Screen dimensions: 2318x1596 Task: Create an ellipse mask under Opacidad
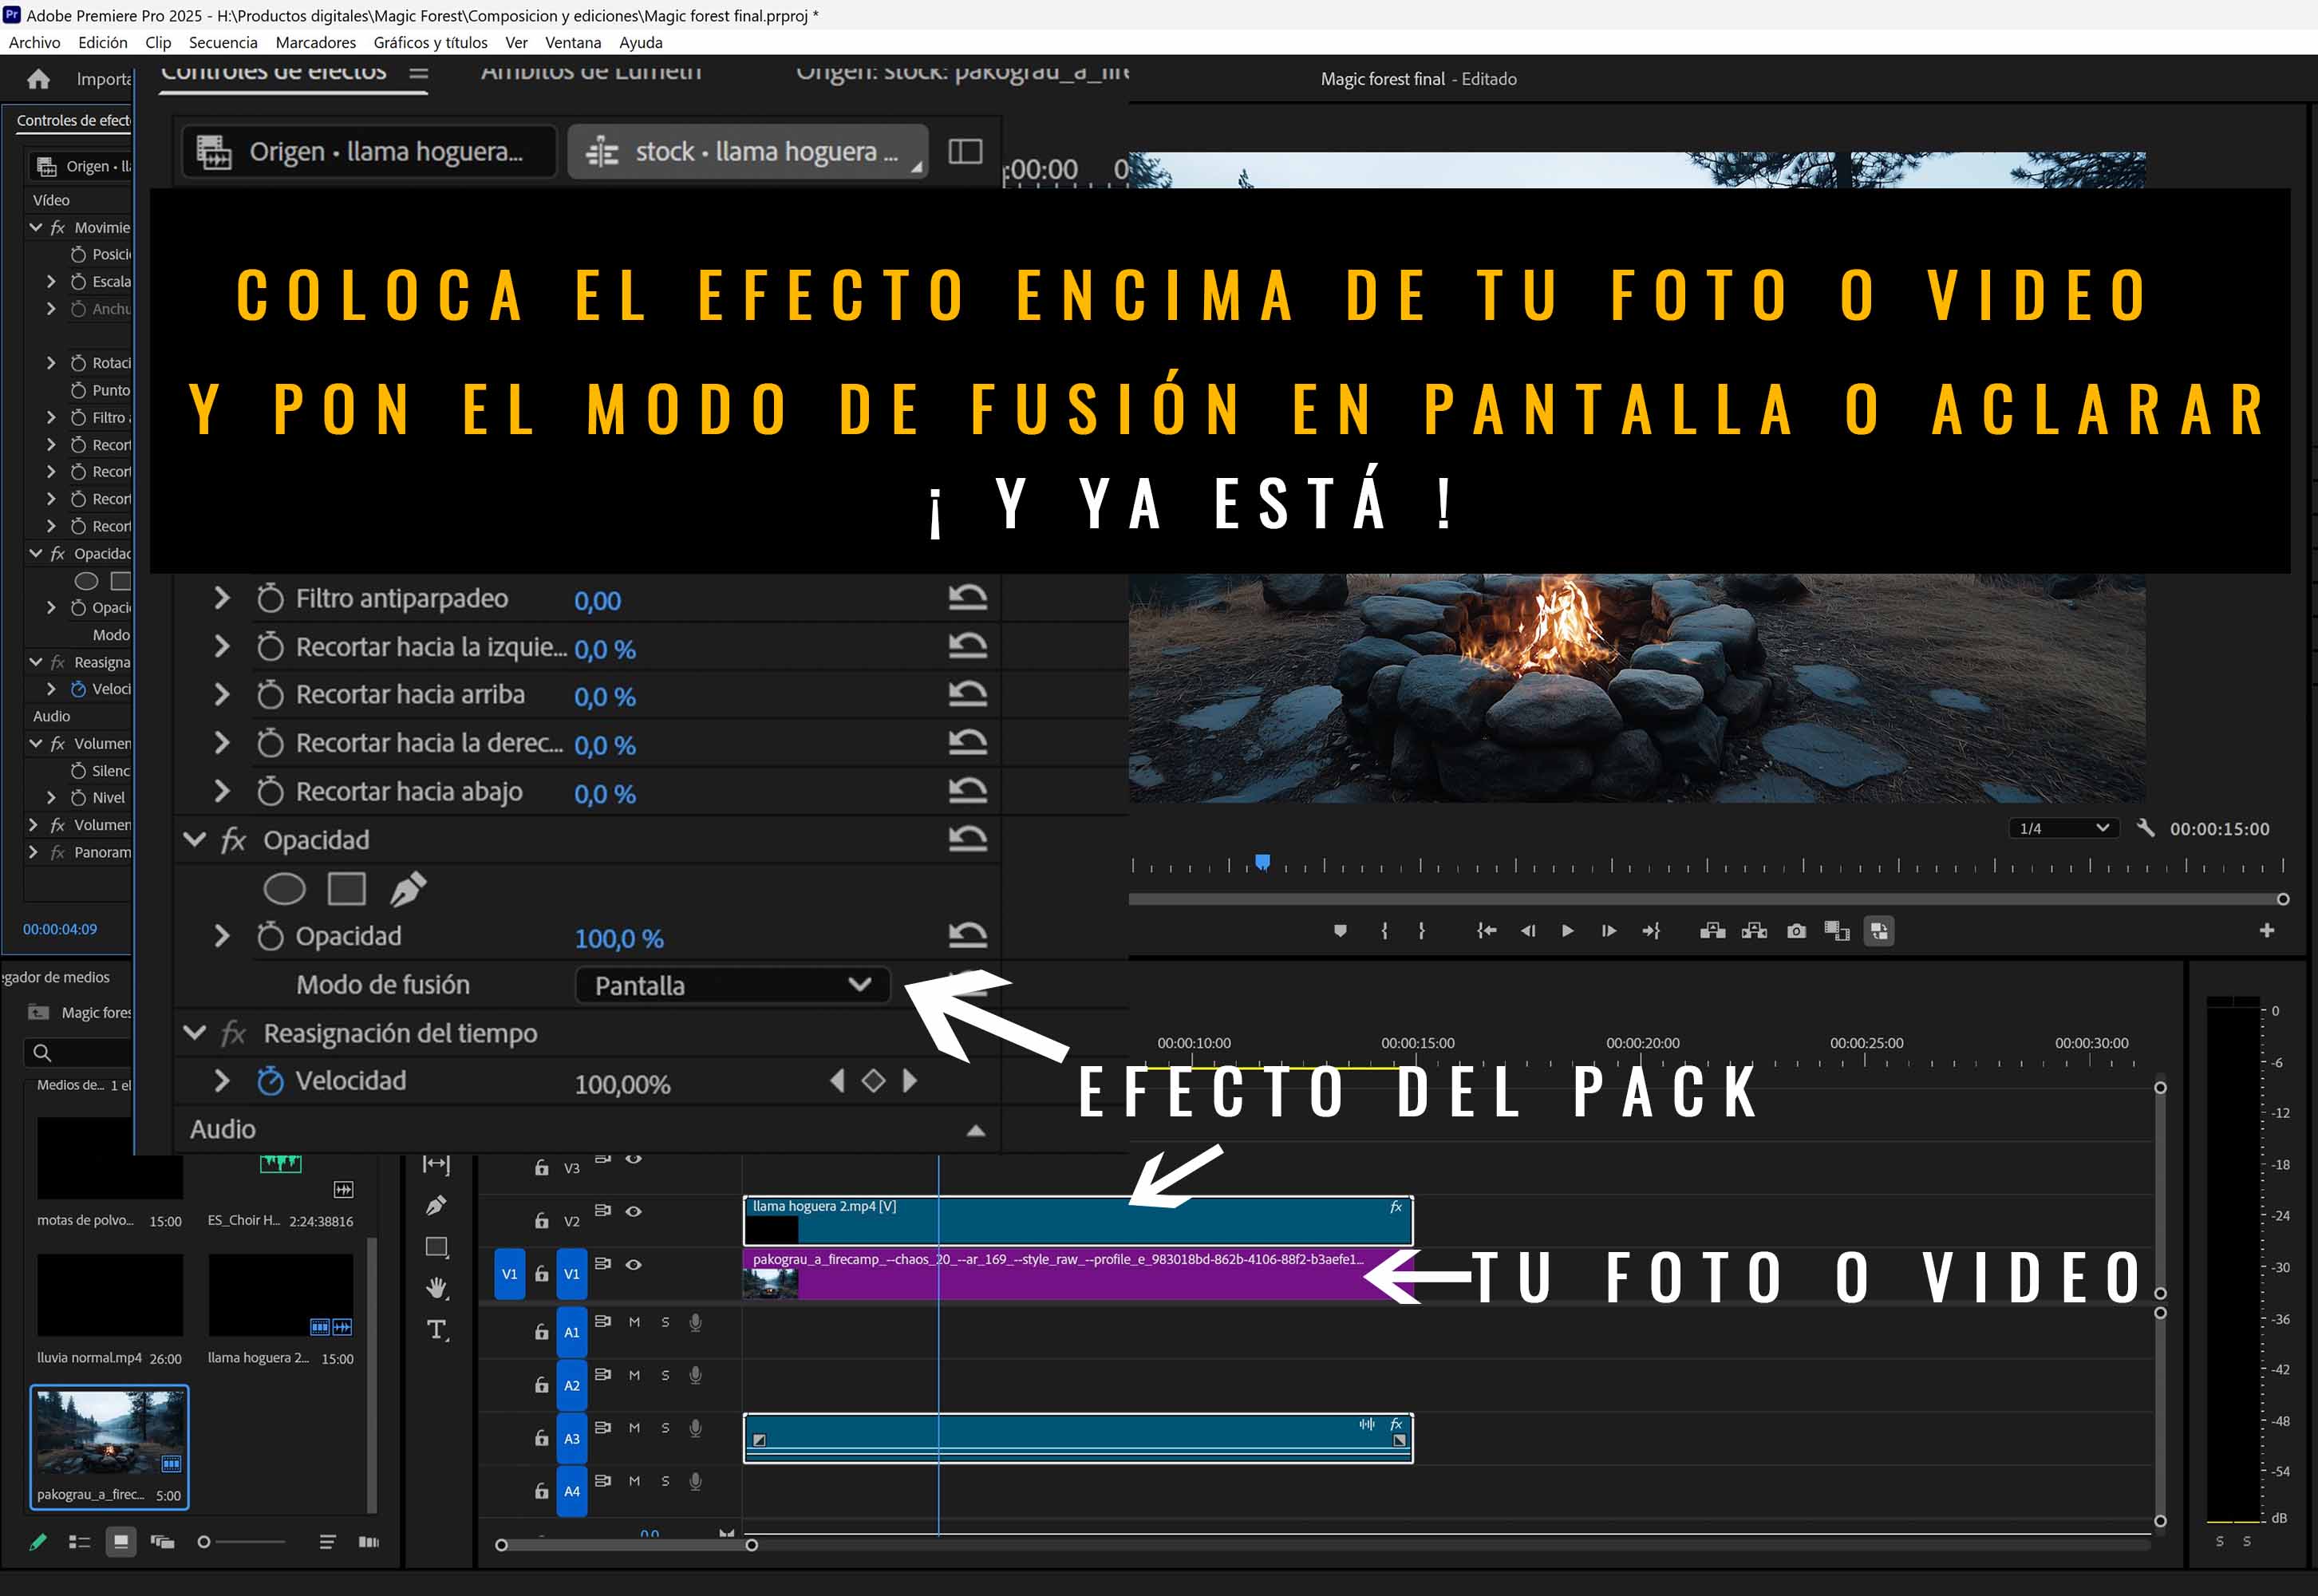[x=284, y=889]
